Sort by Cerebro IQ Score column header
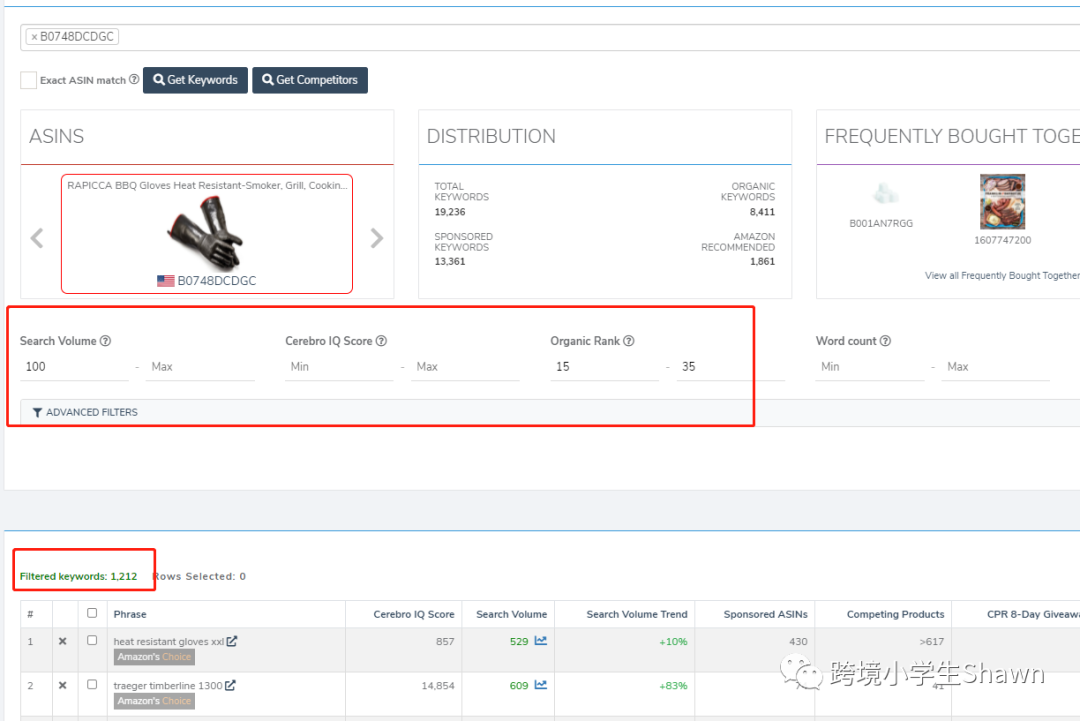Screen dimensions: 1080x721 [x=414, y=614]
